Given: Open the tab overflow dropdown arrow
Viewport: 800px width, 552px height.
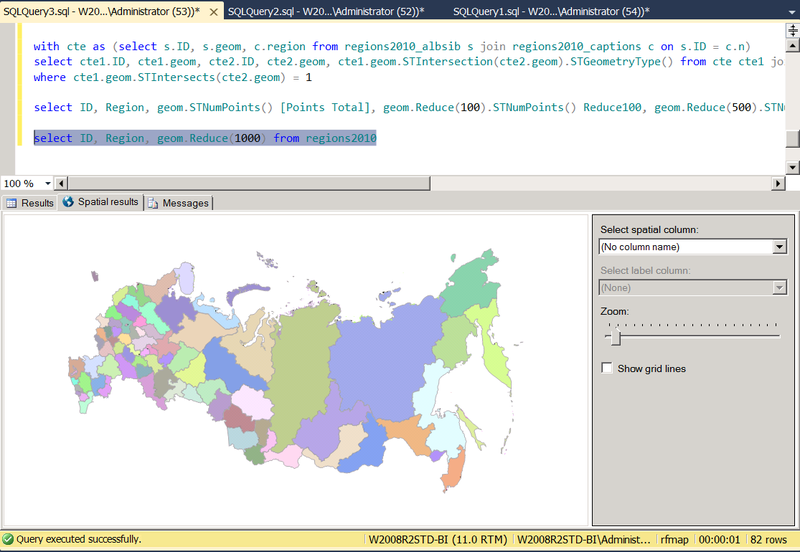Looking at the screenshot, I should tap(792, 12).
